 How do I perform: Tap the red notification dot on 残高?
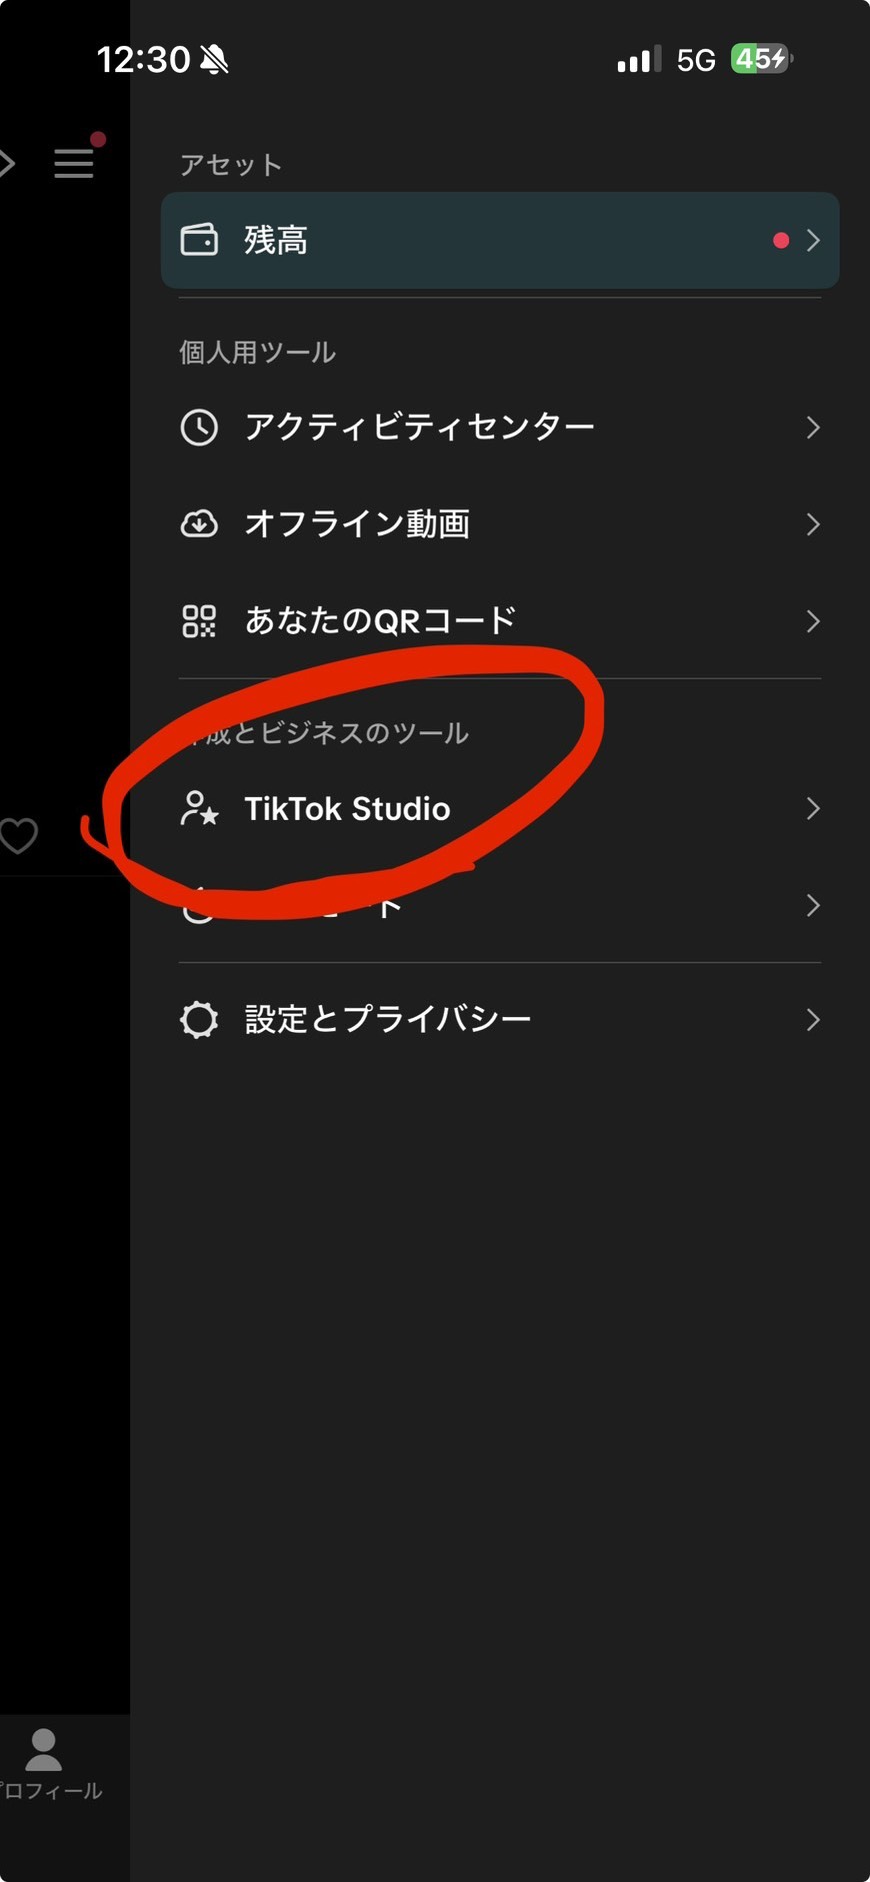tap(781, 240)
